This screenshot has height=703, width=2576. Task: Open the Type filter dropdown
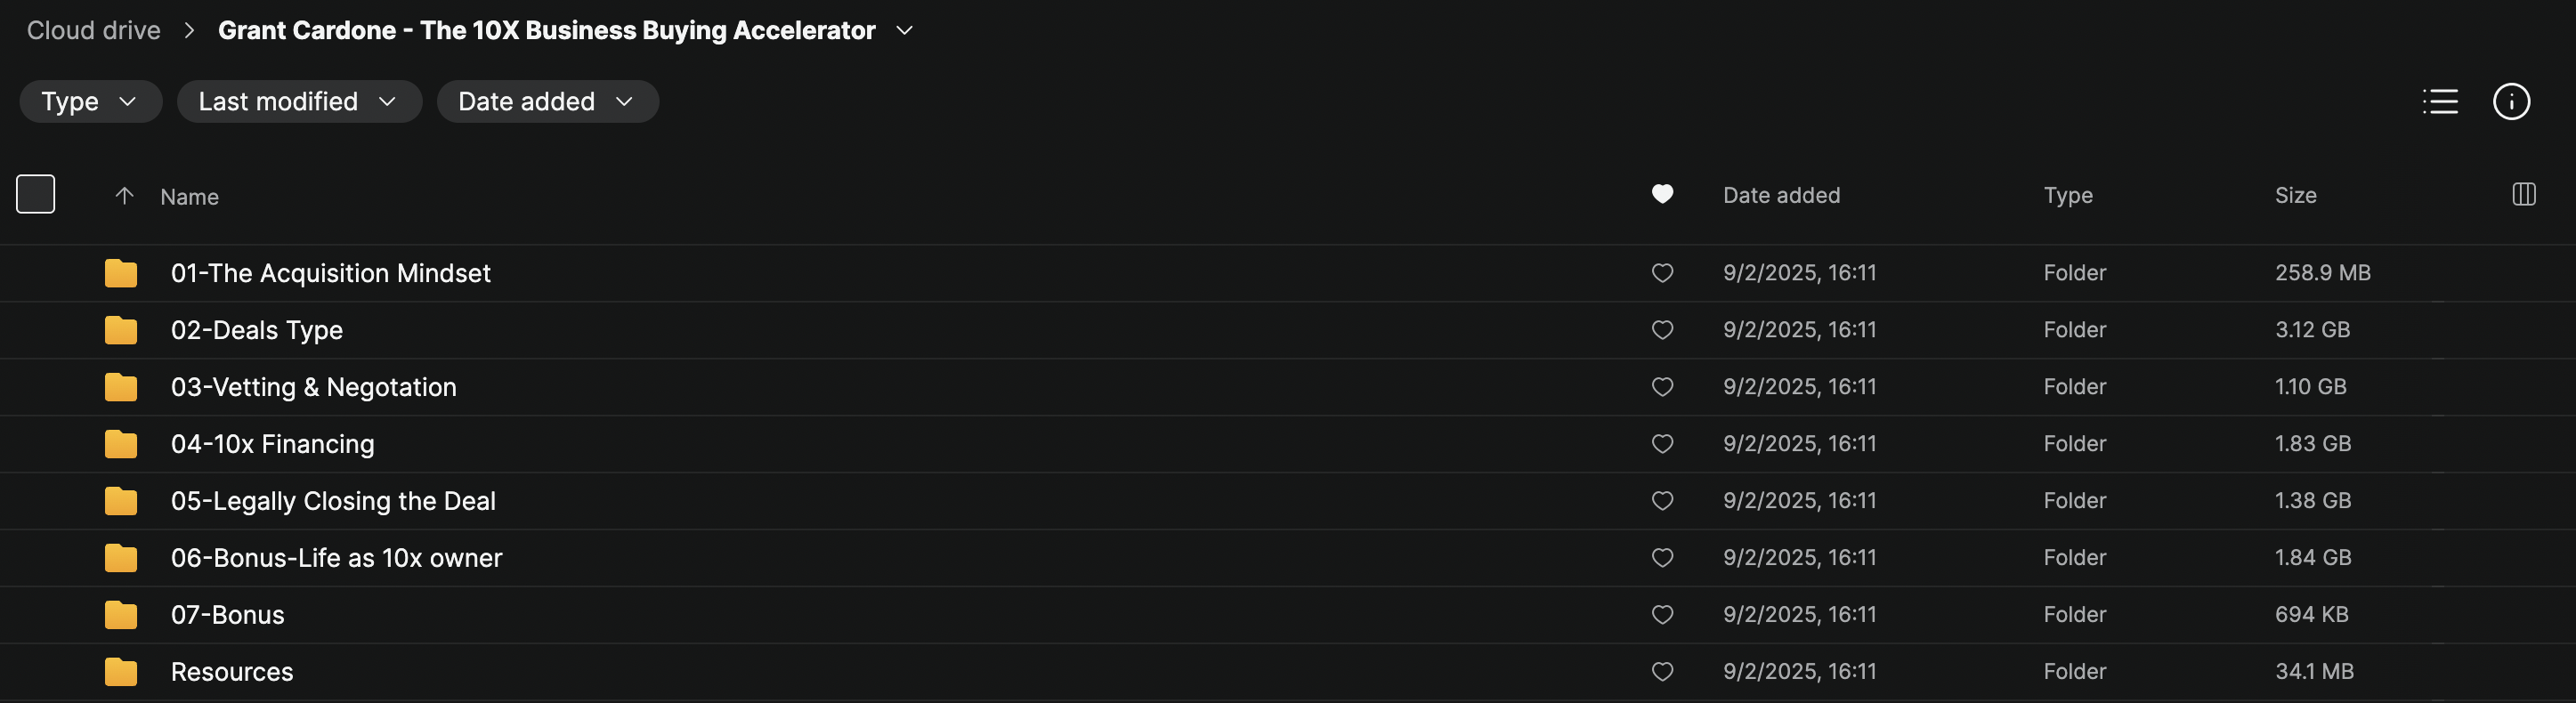pyautogui.click(x=90, y=101)
